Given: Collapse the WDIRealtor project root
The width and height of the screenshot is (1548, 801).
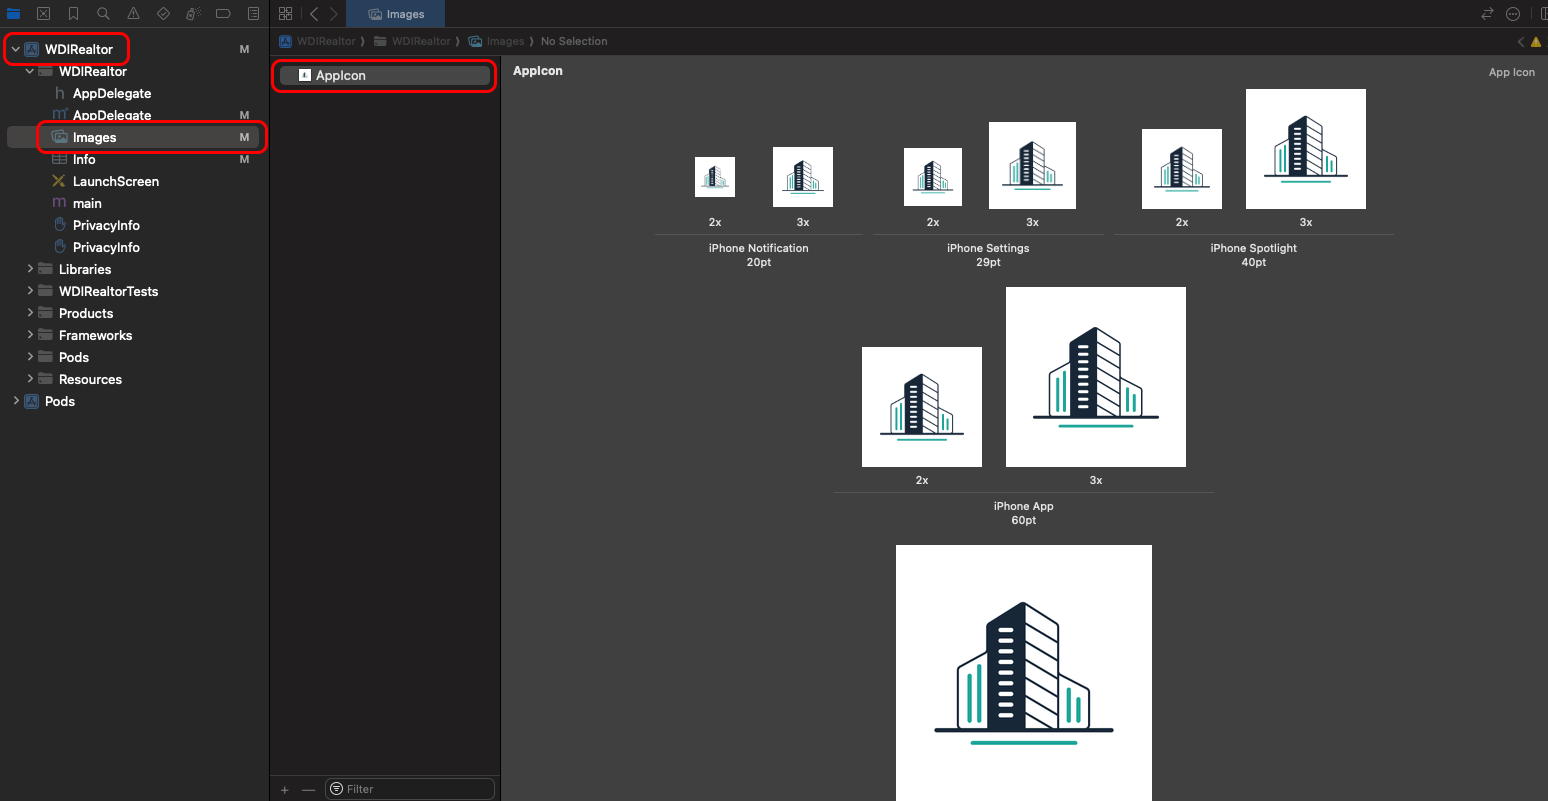Looking at the screenshot, I should (x=16, y=49).
